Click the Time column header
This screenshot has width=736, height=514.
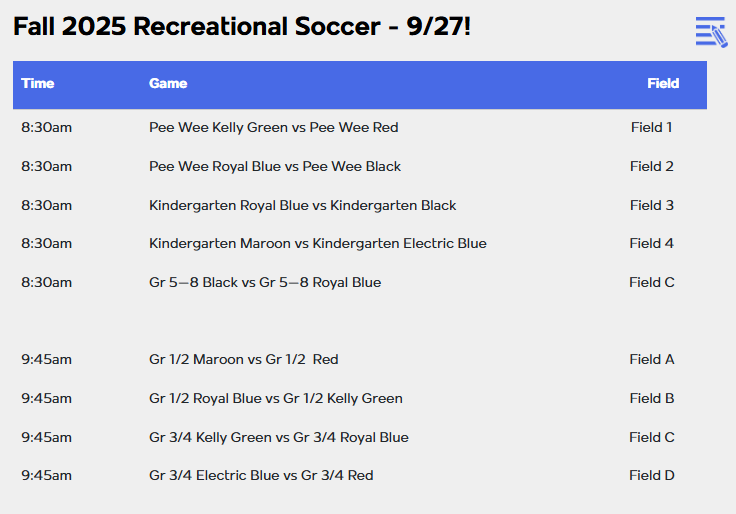click(38, 84)
